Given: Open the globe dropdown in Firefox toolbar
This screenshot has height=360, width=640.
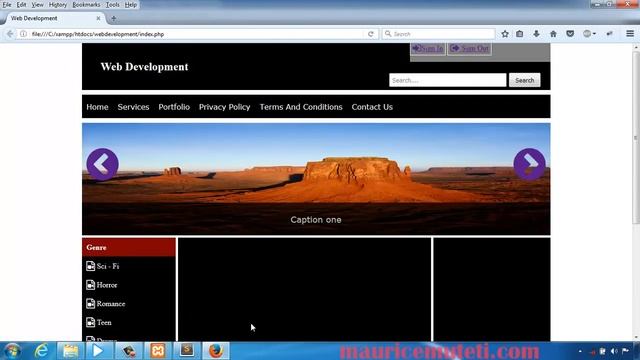Looking at the screenshot, I should pyautogui.click(x=589, y=34).
